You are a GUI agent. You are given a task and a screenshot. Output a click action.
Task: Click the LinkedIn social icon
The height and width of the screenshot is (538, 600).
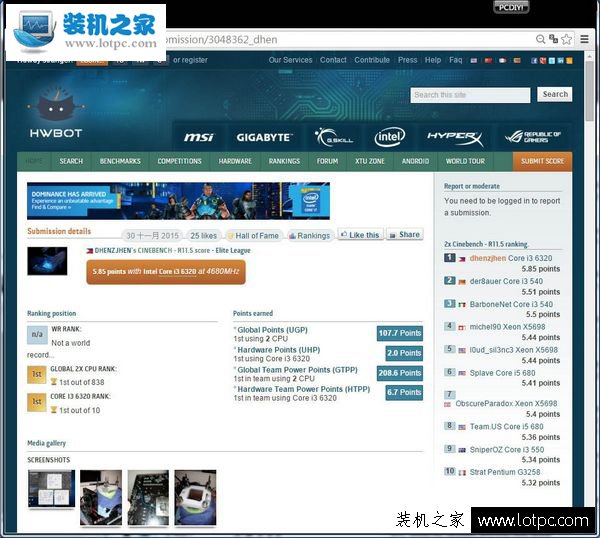pos(560,60)
